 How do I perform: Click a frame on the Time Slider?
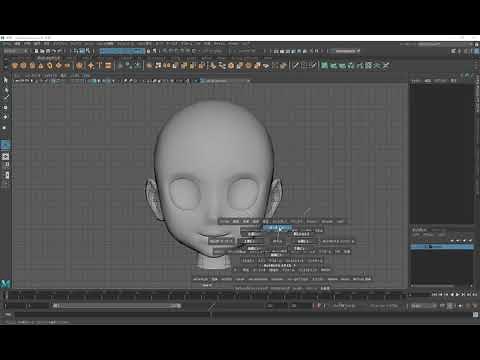tap(207, 295)
